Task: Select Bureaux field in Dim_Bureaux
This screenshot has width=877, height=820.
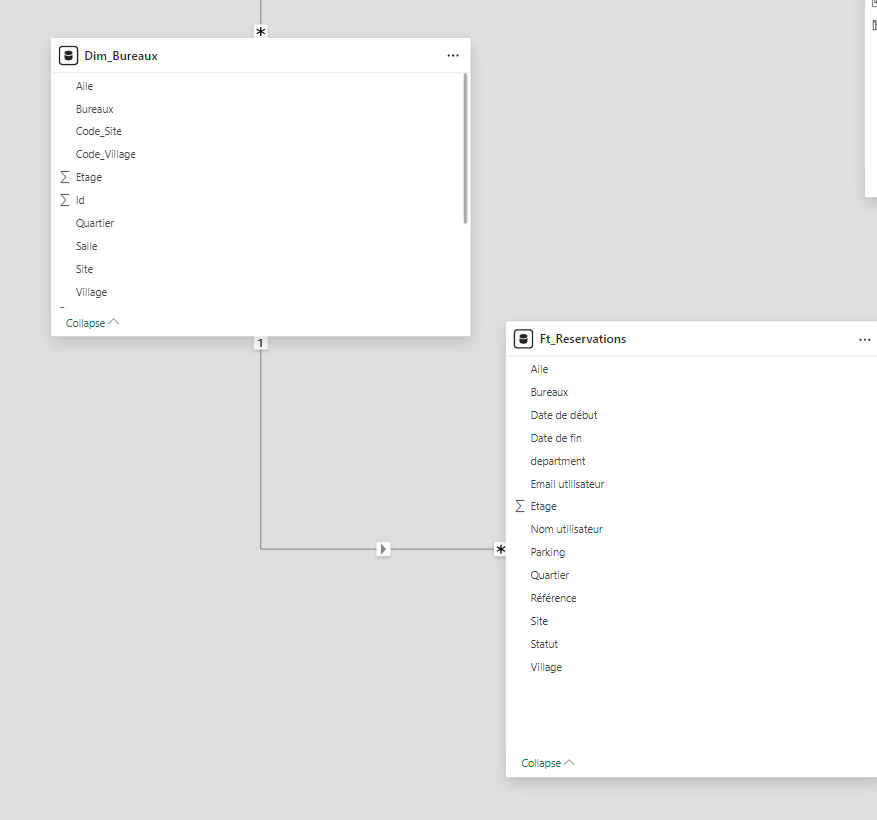Action: [95, 109]
